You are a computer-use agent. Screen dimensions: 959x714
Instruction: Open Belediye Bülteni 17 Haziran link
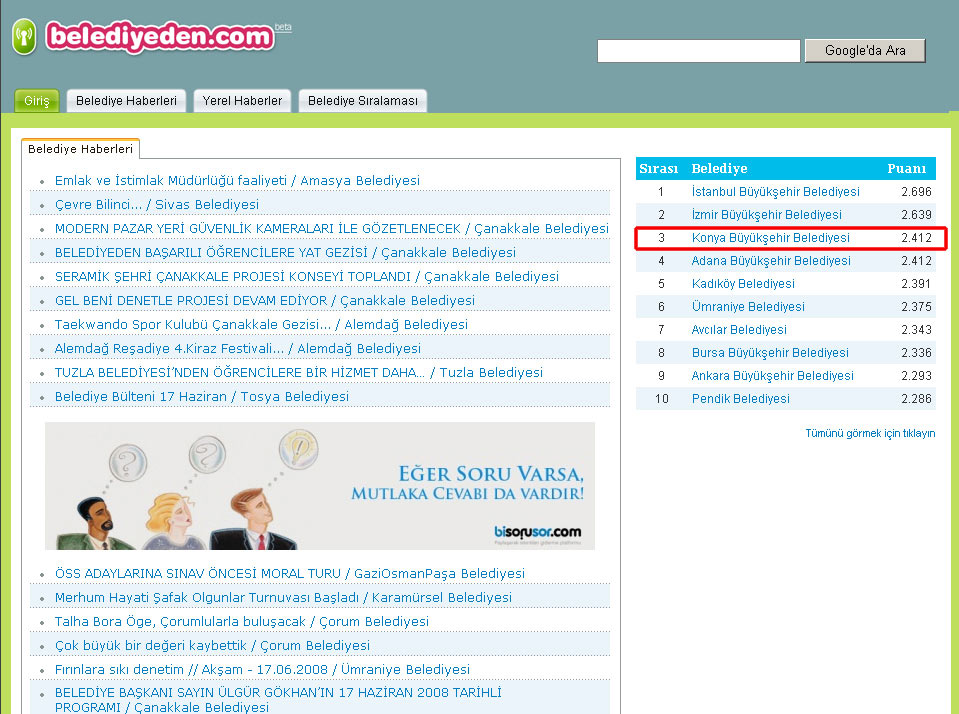coord(202,396)
